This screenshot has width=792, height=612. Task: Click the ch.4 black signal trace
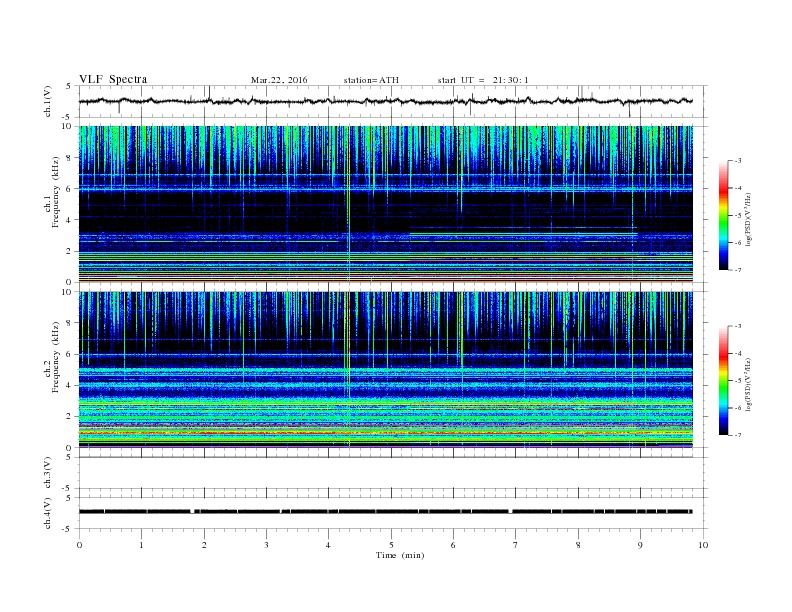coord(385,512)
